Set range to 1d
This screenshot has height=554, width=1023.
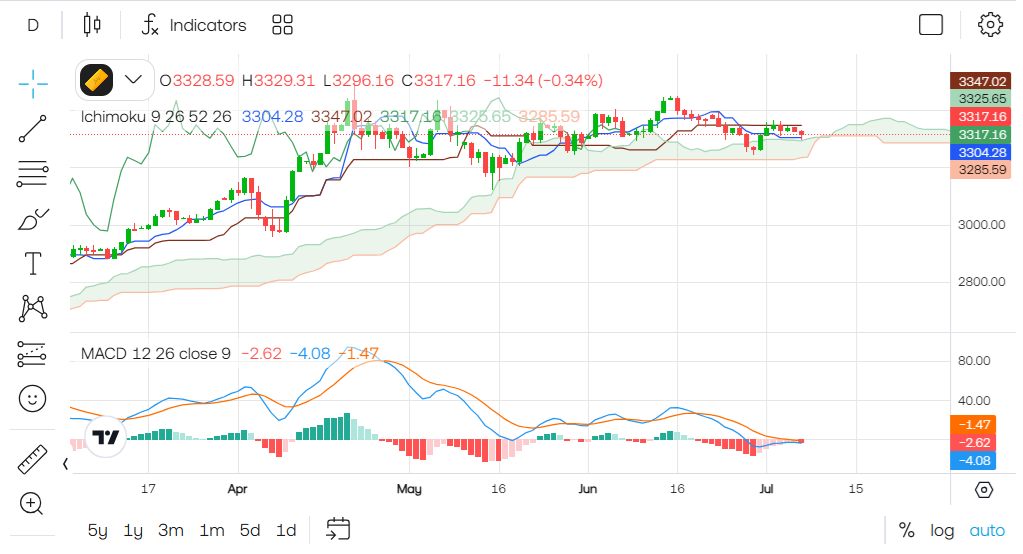286,531
